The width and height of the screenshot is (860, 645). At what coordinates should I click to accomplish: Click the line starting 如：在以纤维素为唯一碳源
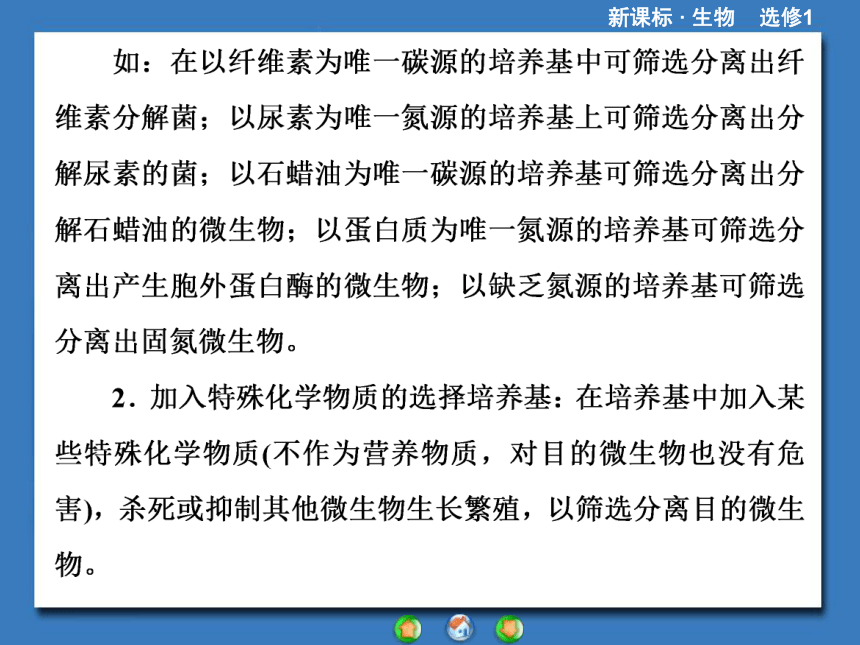tap(459, 62)
